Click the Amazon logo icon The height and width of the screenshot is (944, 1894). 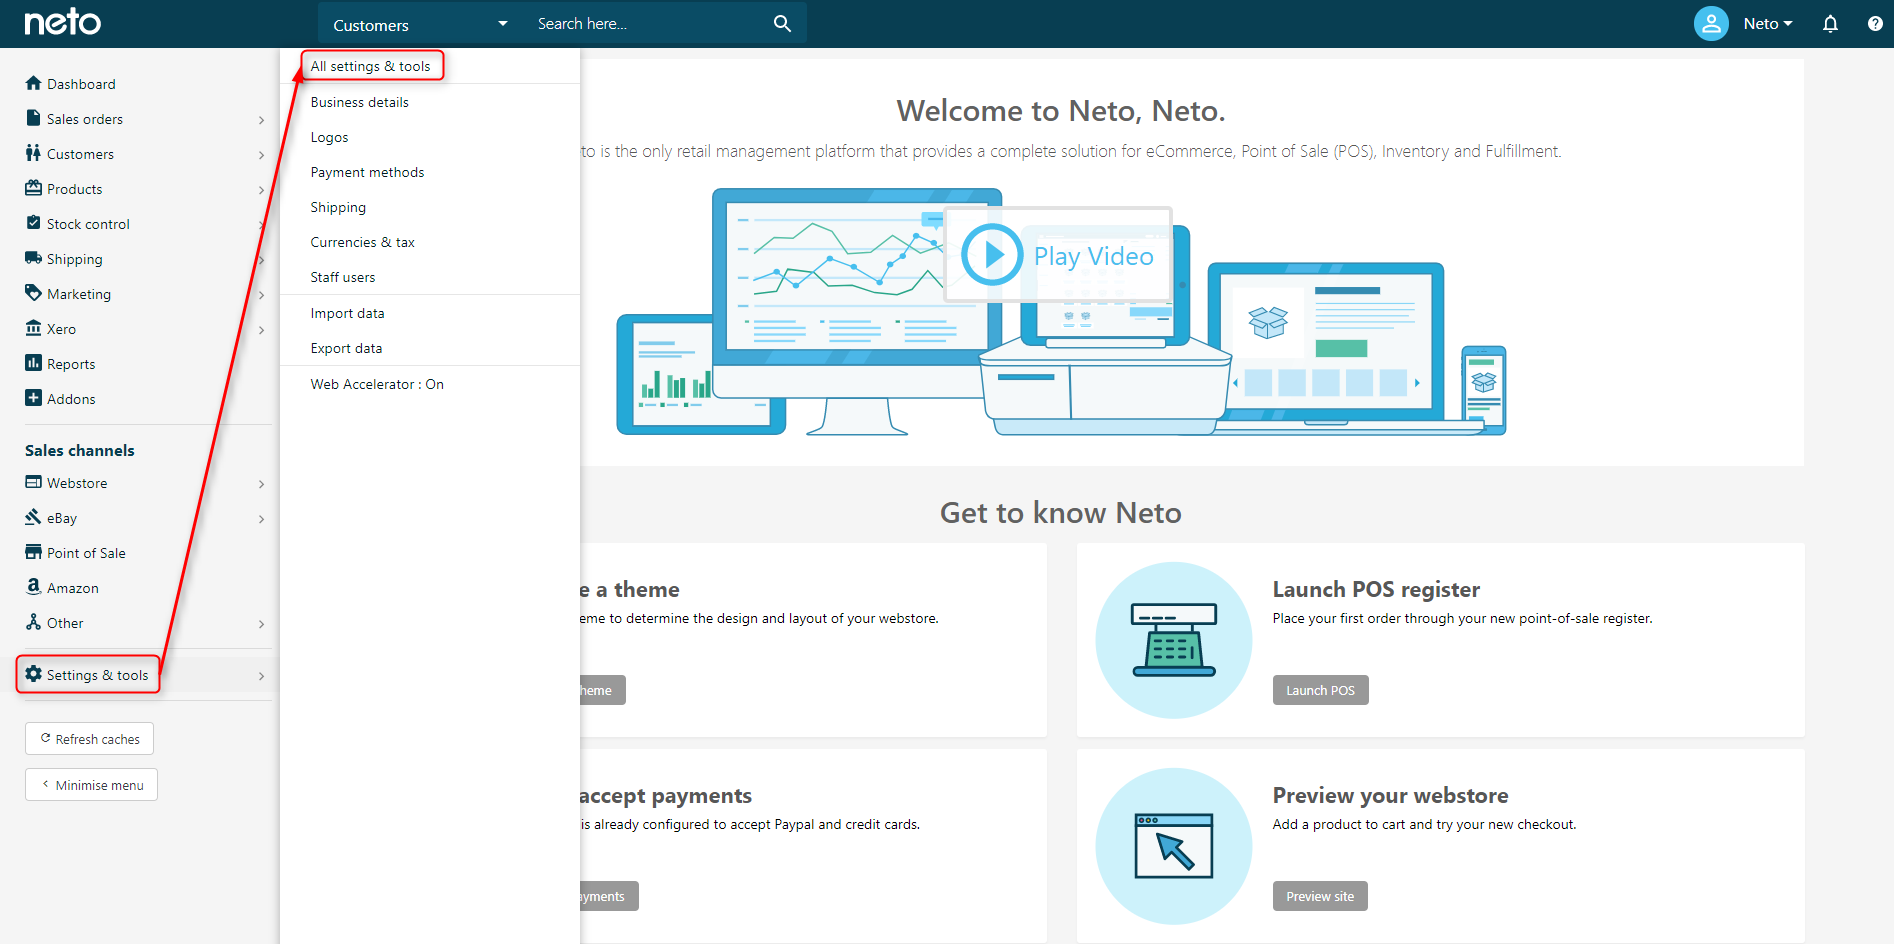(x=33, y=587)
